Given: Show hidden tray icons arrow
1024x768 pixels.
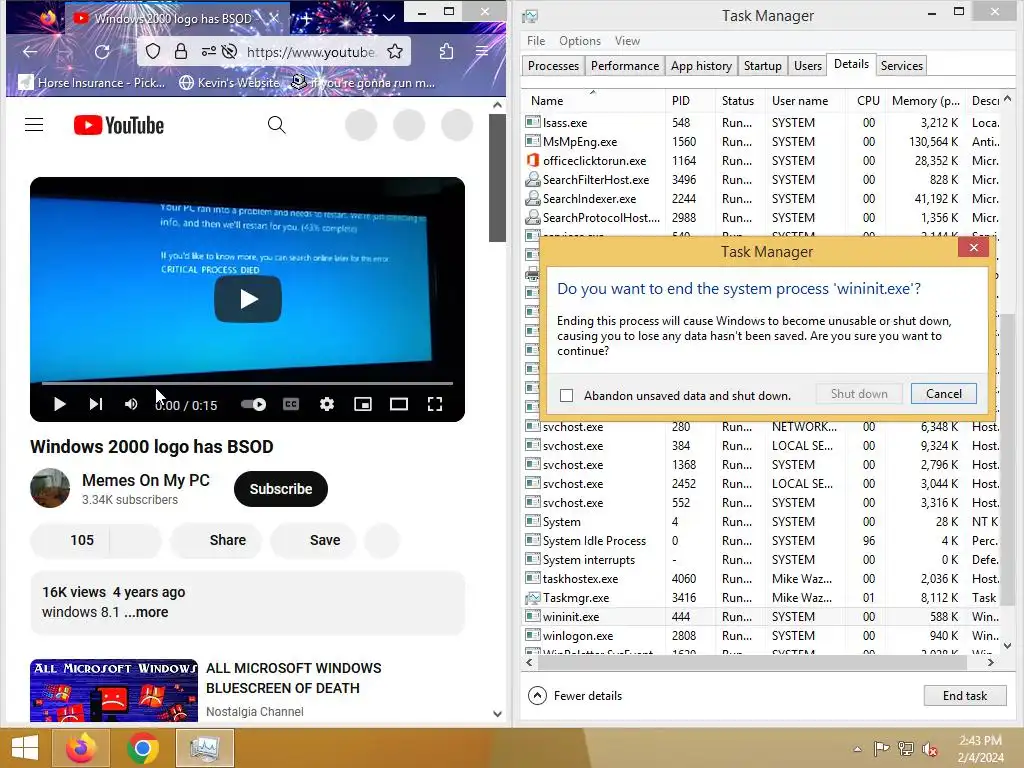Looking at the screenshot, I should pyautogui.click(x=857, y=748).
